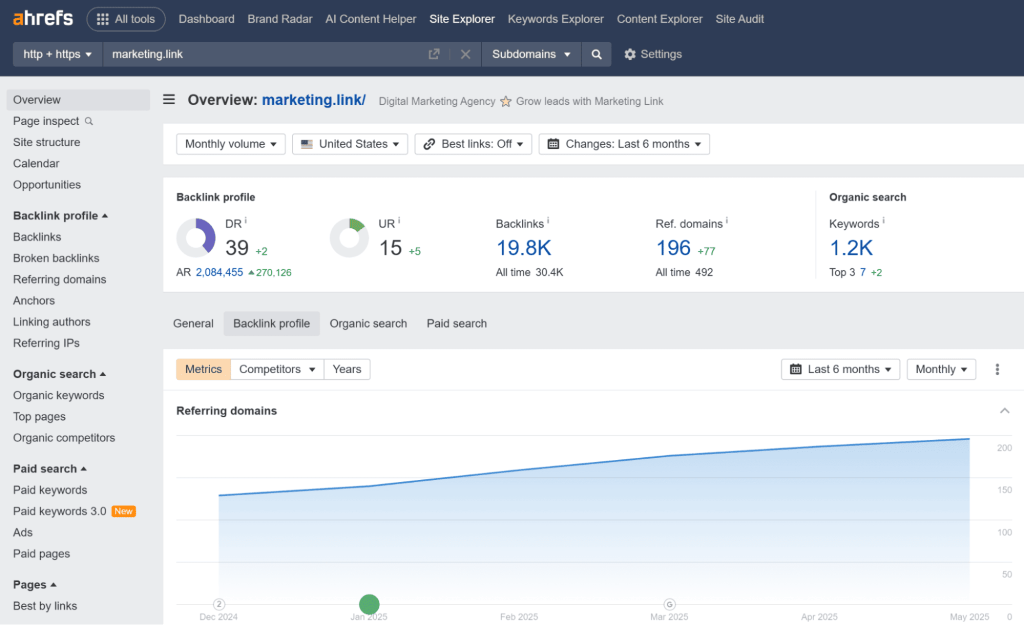Open Linking authors report
The width and height of the screenshot is (1024, 625).
[x=52, y=322]
